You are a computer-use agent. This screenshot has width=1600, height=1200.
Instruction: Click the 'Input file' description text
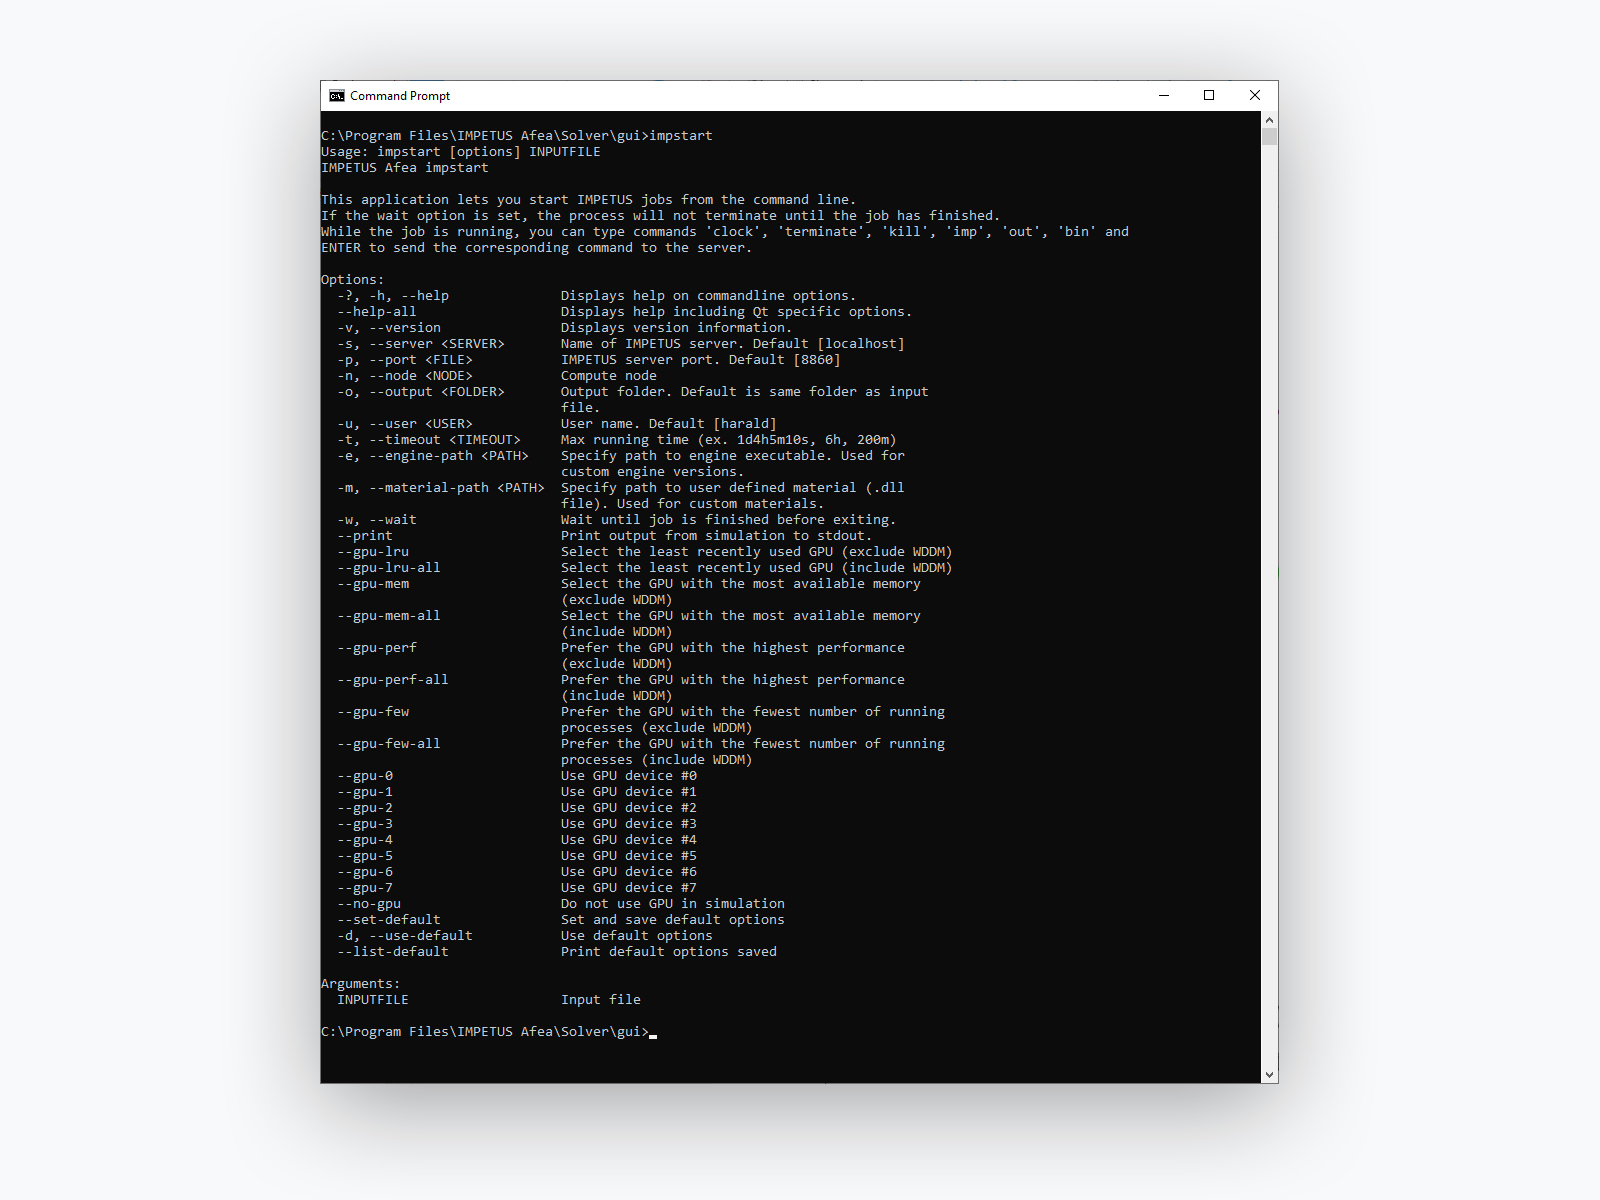click(601, 1000)
